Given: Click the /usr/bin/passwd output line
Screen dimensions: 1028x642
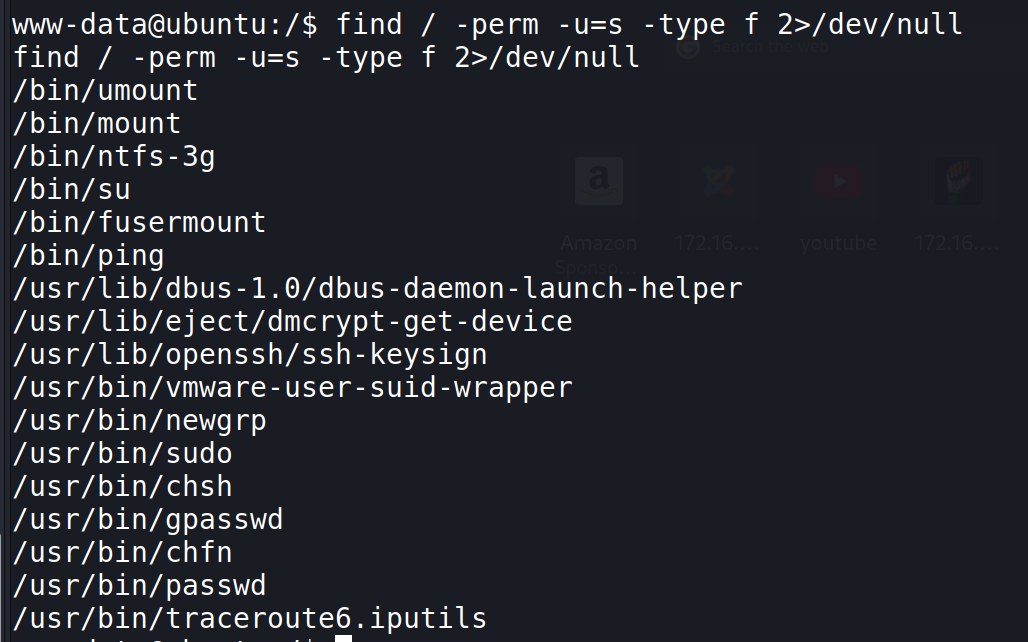Looking at the screenshot, I should 140,586.
